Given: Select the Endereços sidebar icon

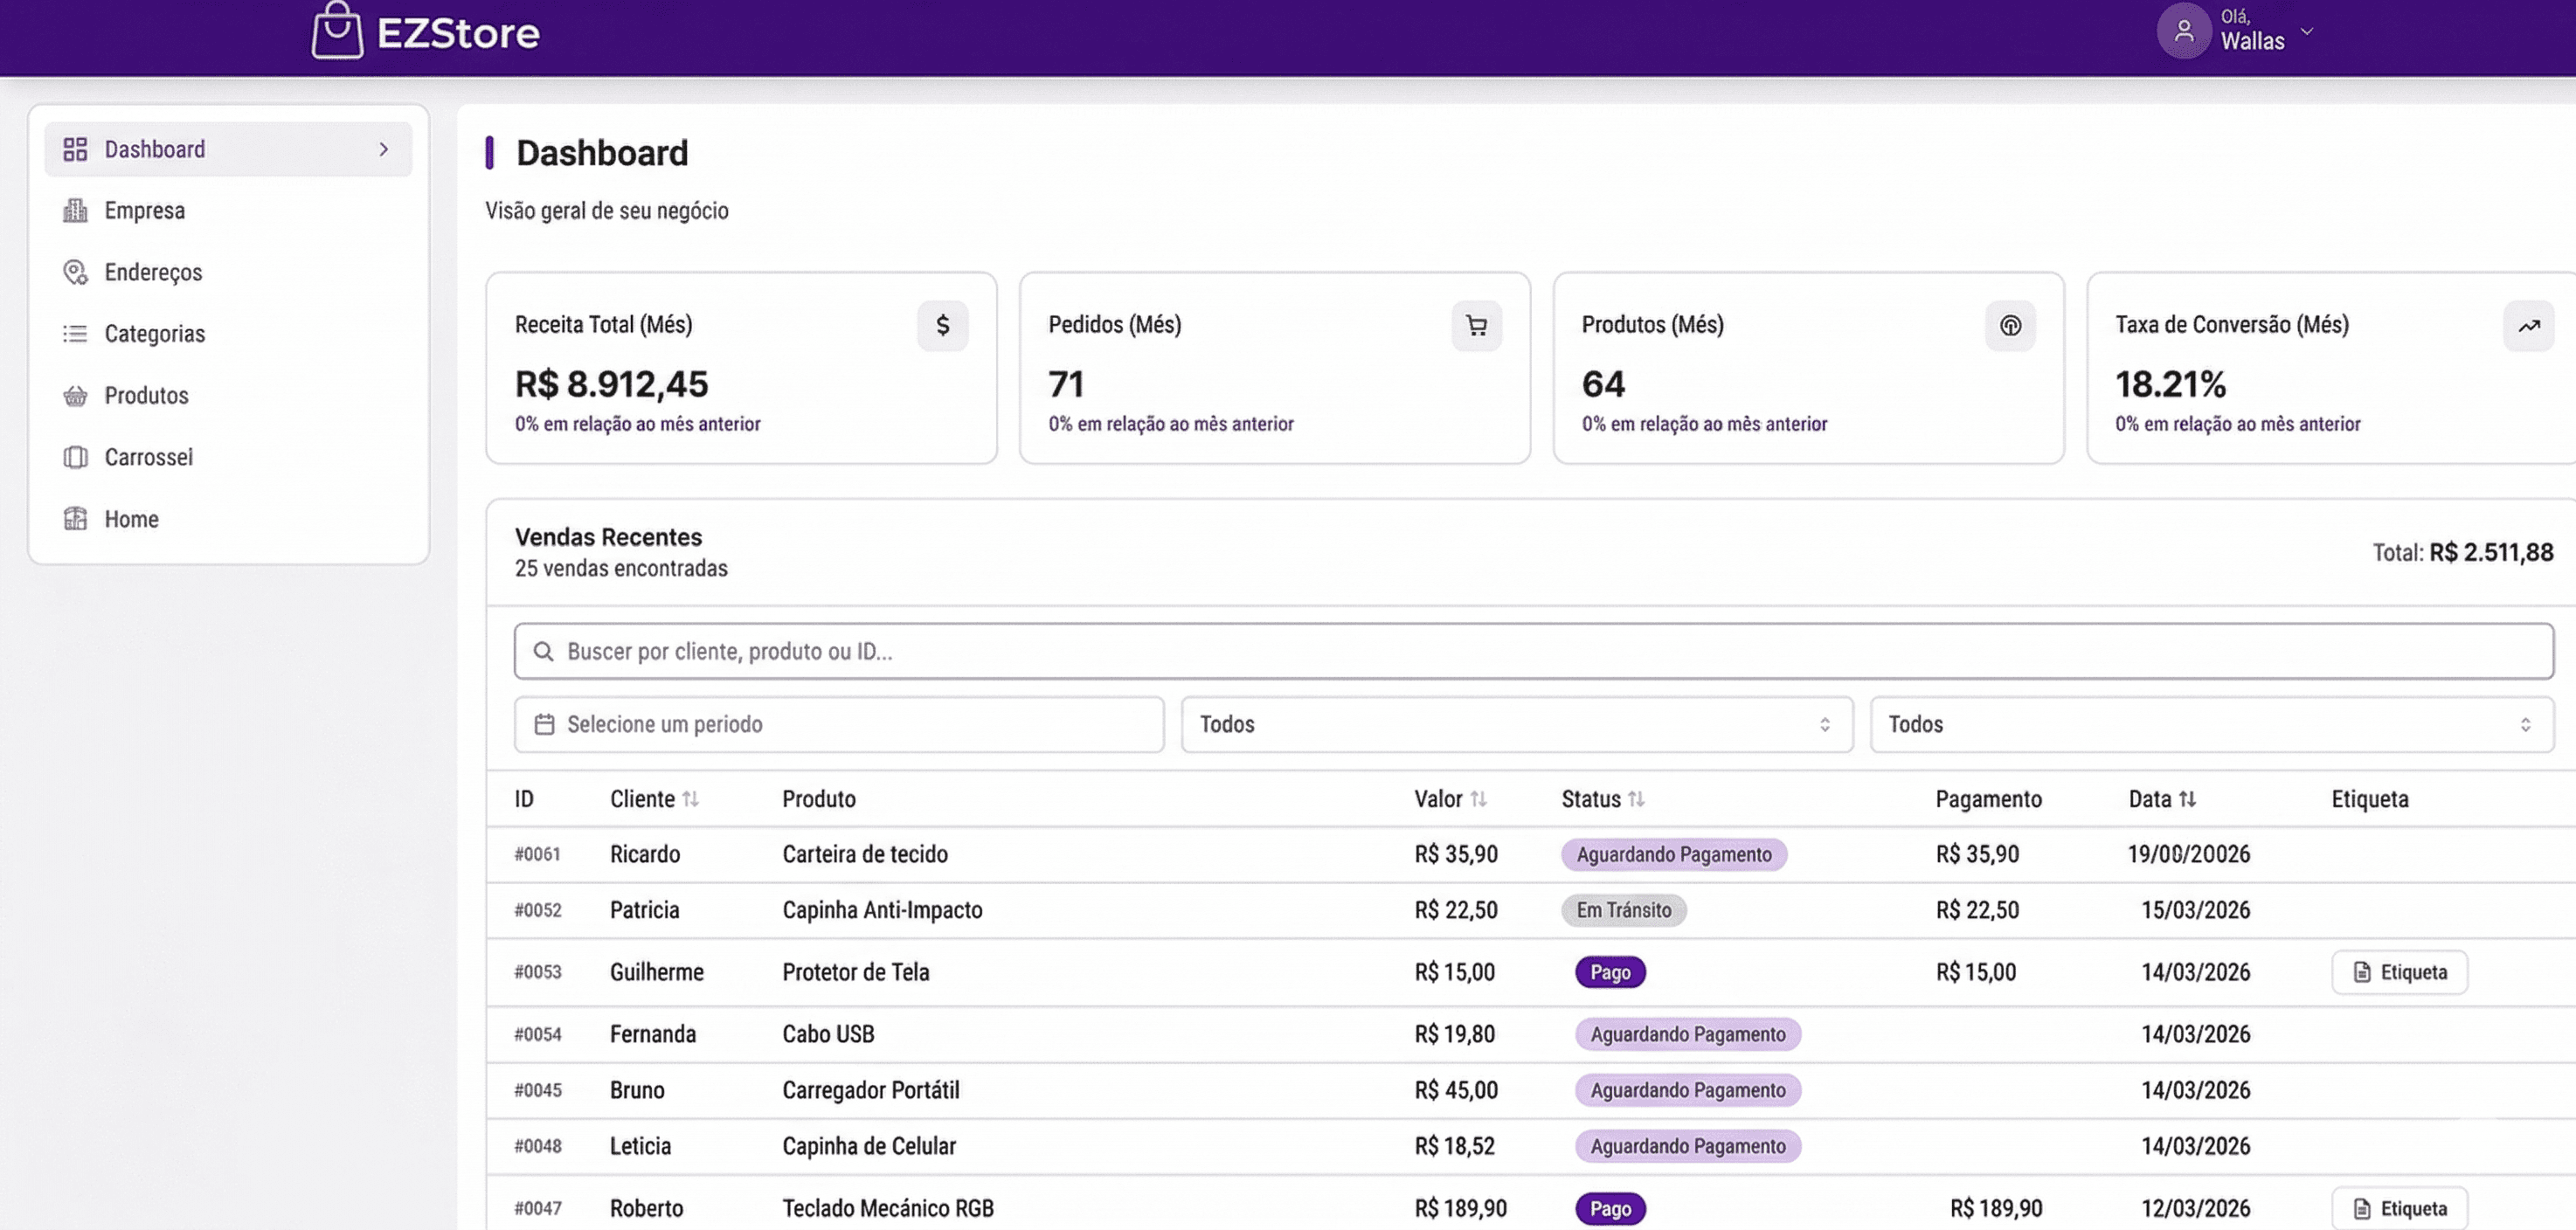Looking at the screenshot, I should pyautogui.click(x=75, y=272).
